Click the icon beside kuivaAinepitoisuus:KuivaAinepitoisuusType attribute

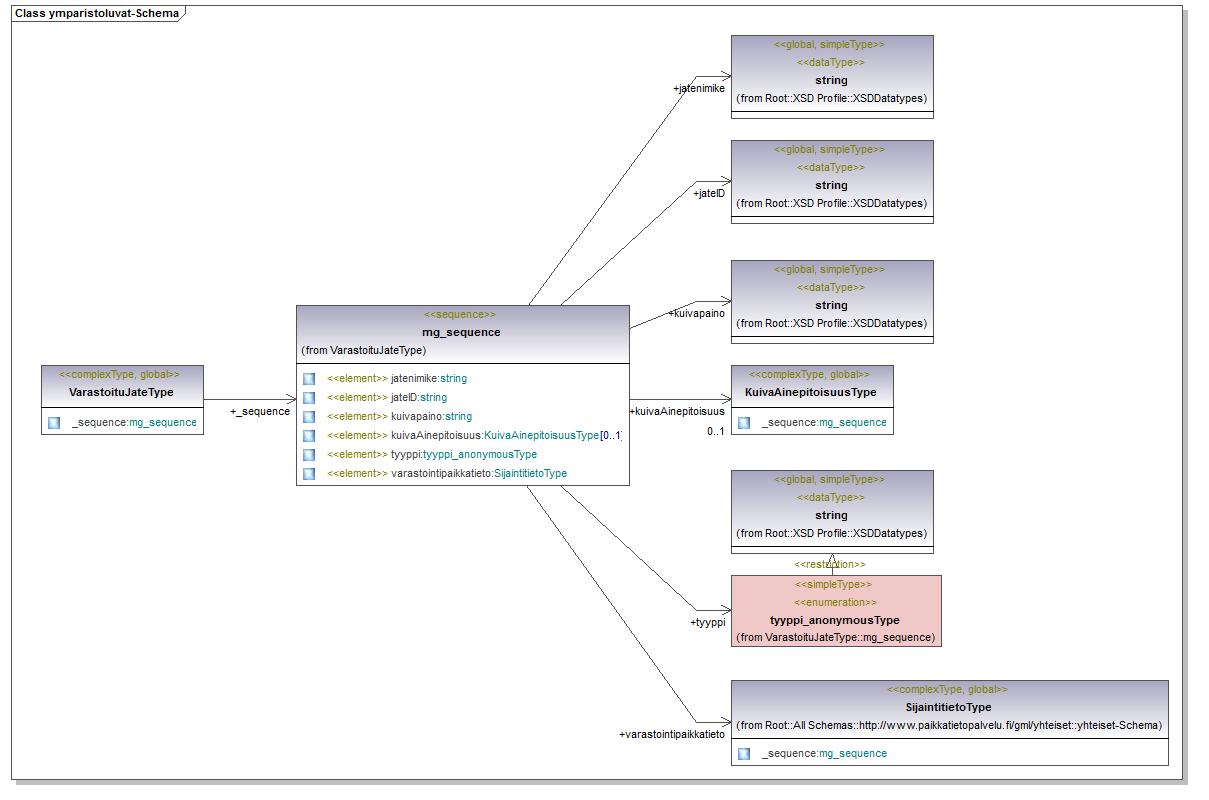(x=309, y=436)
